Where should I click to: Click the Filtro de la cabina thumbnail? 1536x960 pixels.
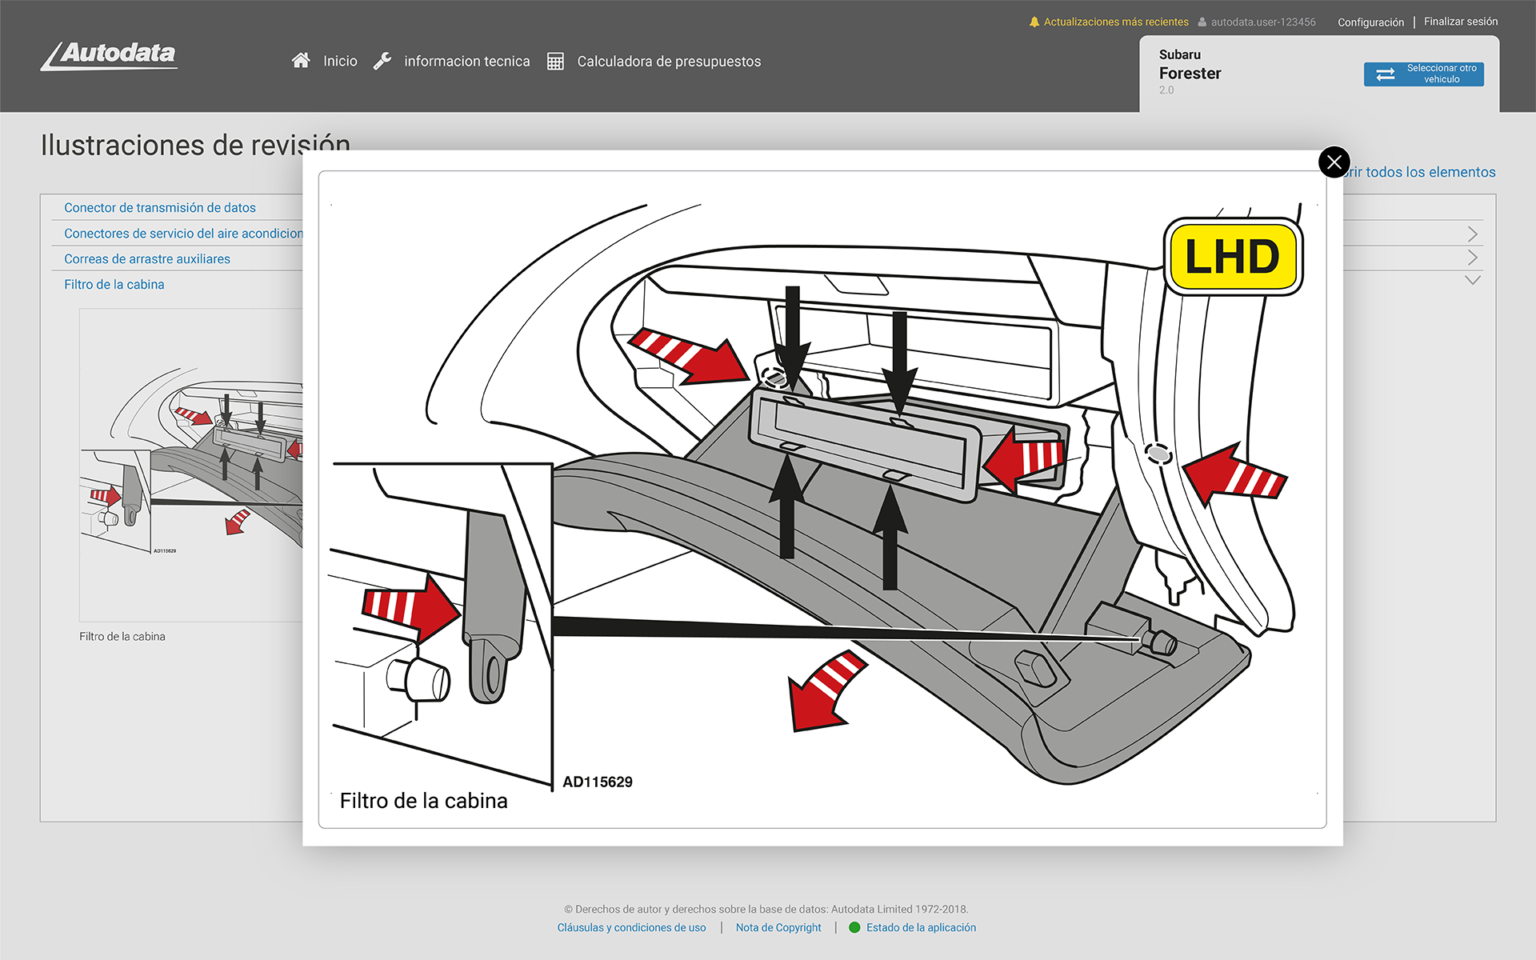click(190, 465)
